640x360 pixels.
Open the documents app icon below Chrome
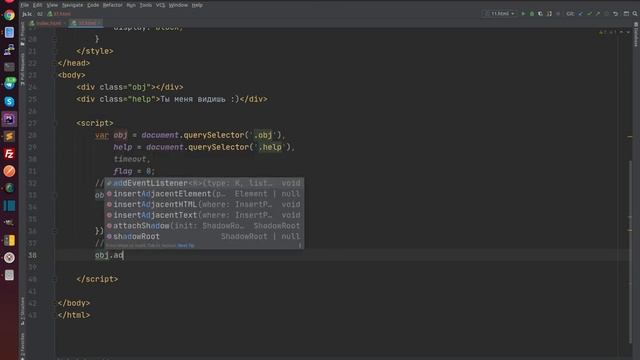click(9, 32)
